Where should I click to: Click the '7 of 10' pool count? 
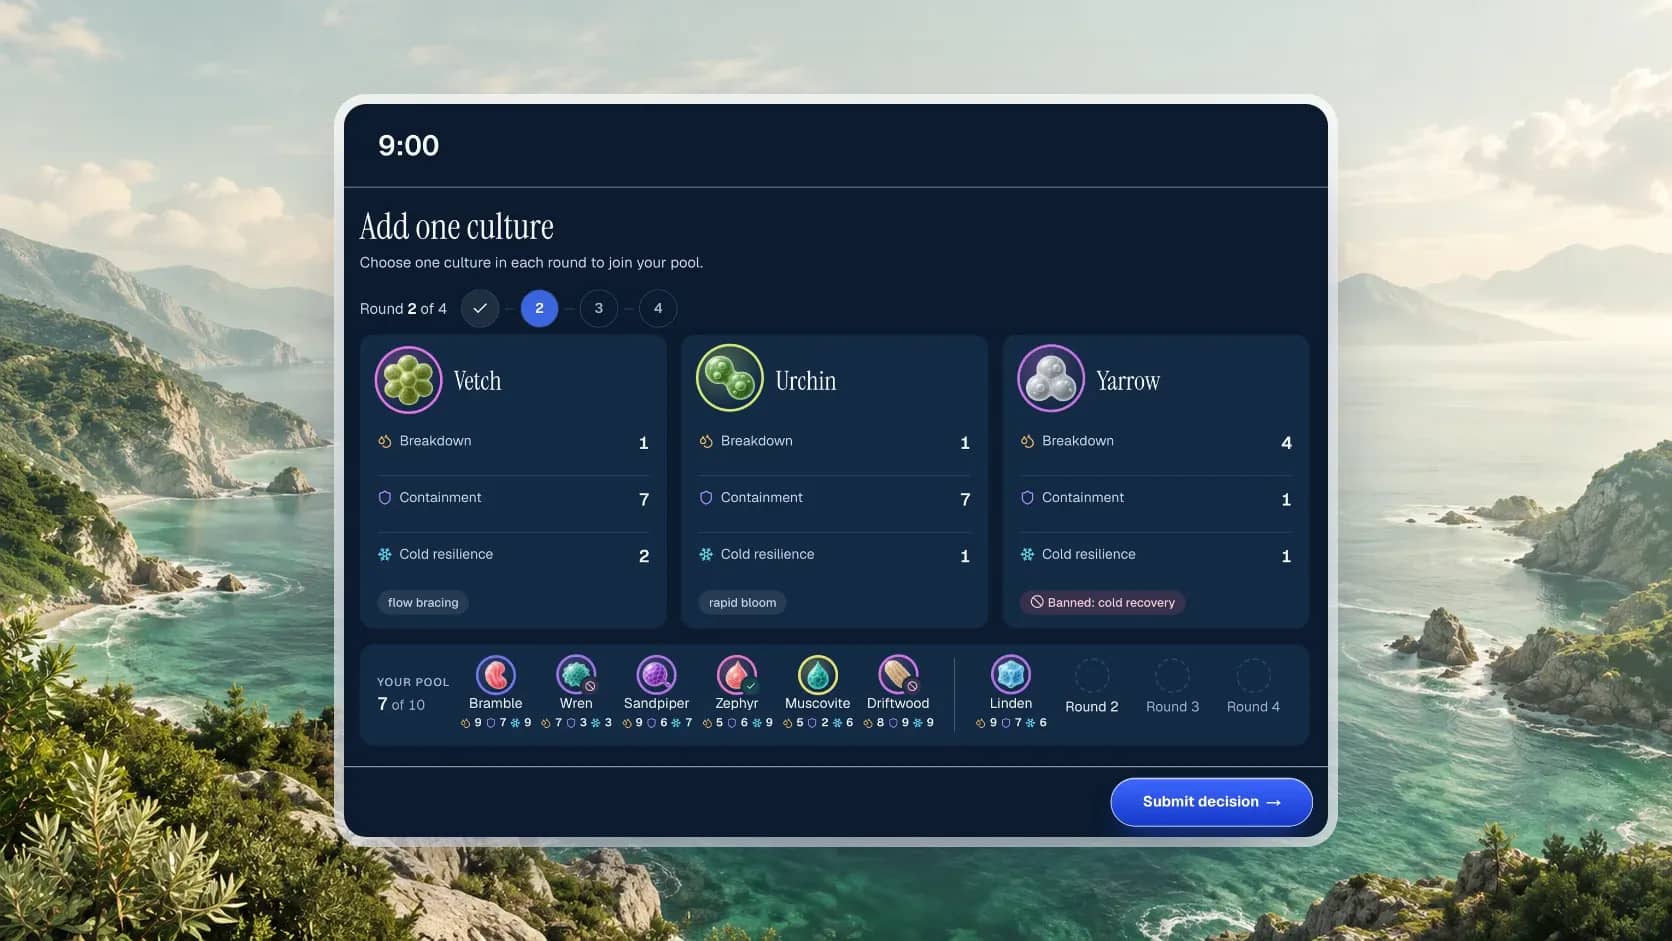[401, 704]
